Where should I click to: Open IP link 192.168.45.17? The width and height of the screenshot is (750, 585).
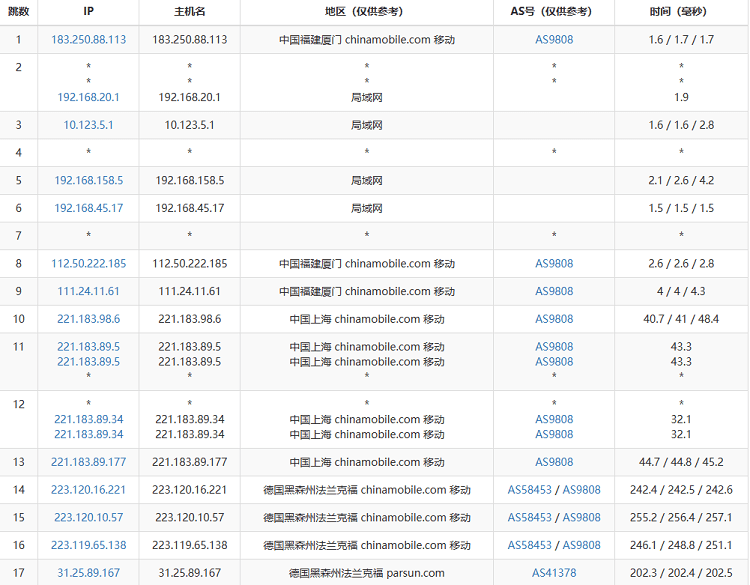coord(88,208)
